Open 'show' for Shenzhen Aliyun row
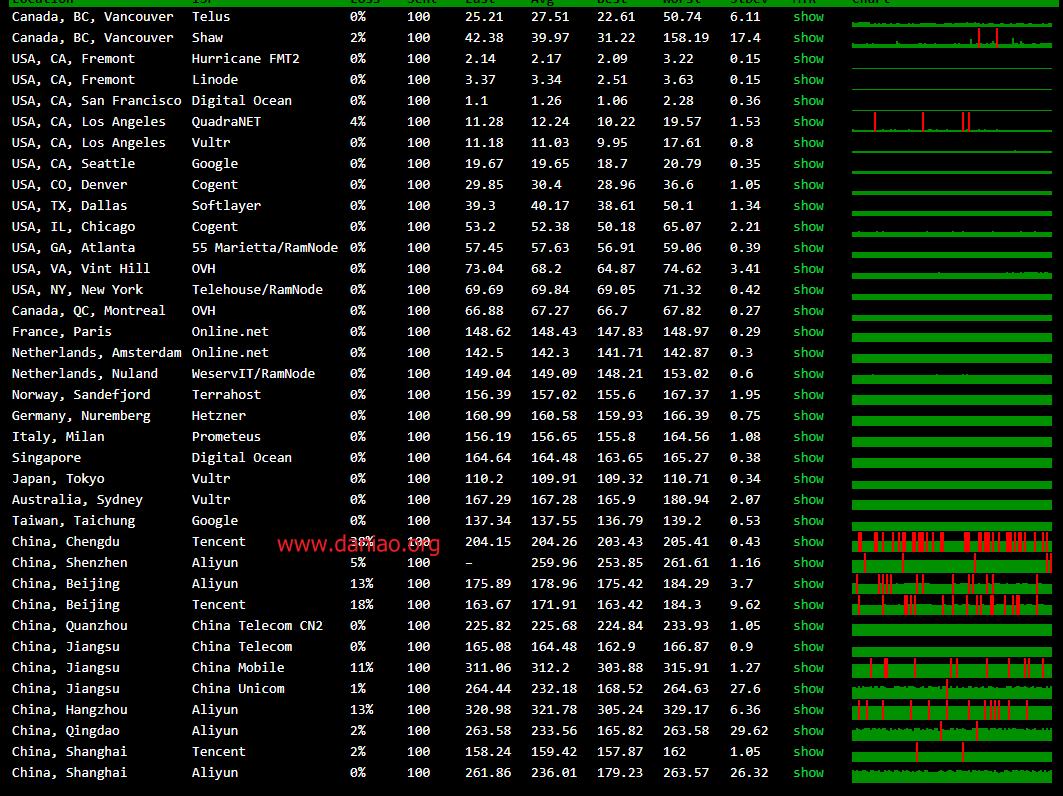 [x=808, y=563]
